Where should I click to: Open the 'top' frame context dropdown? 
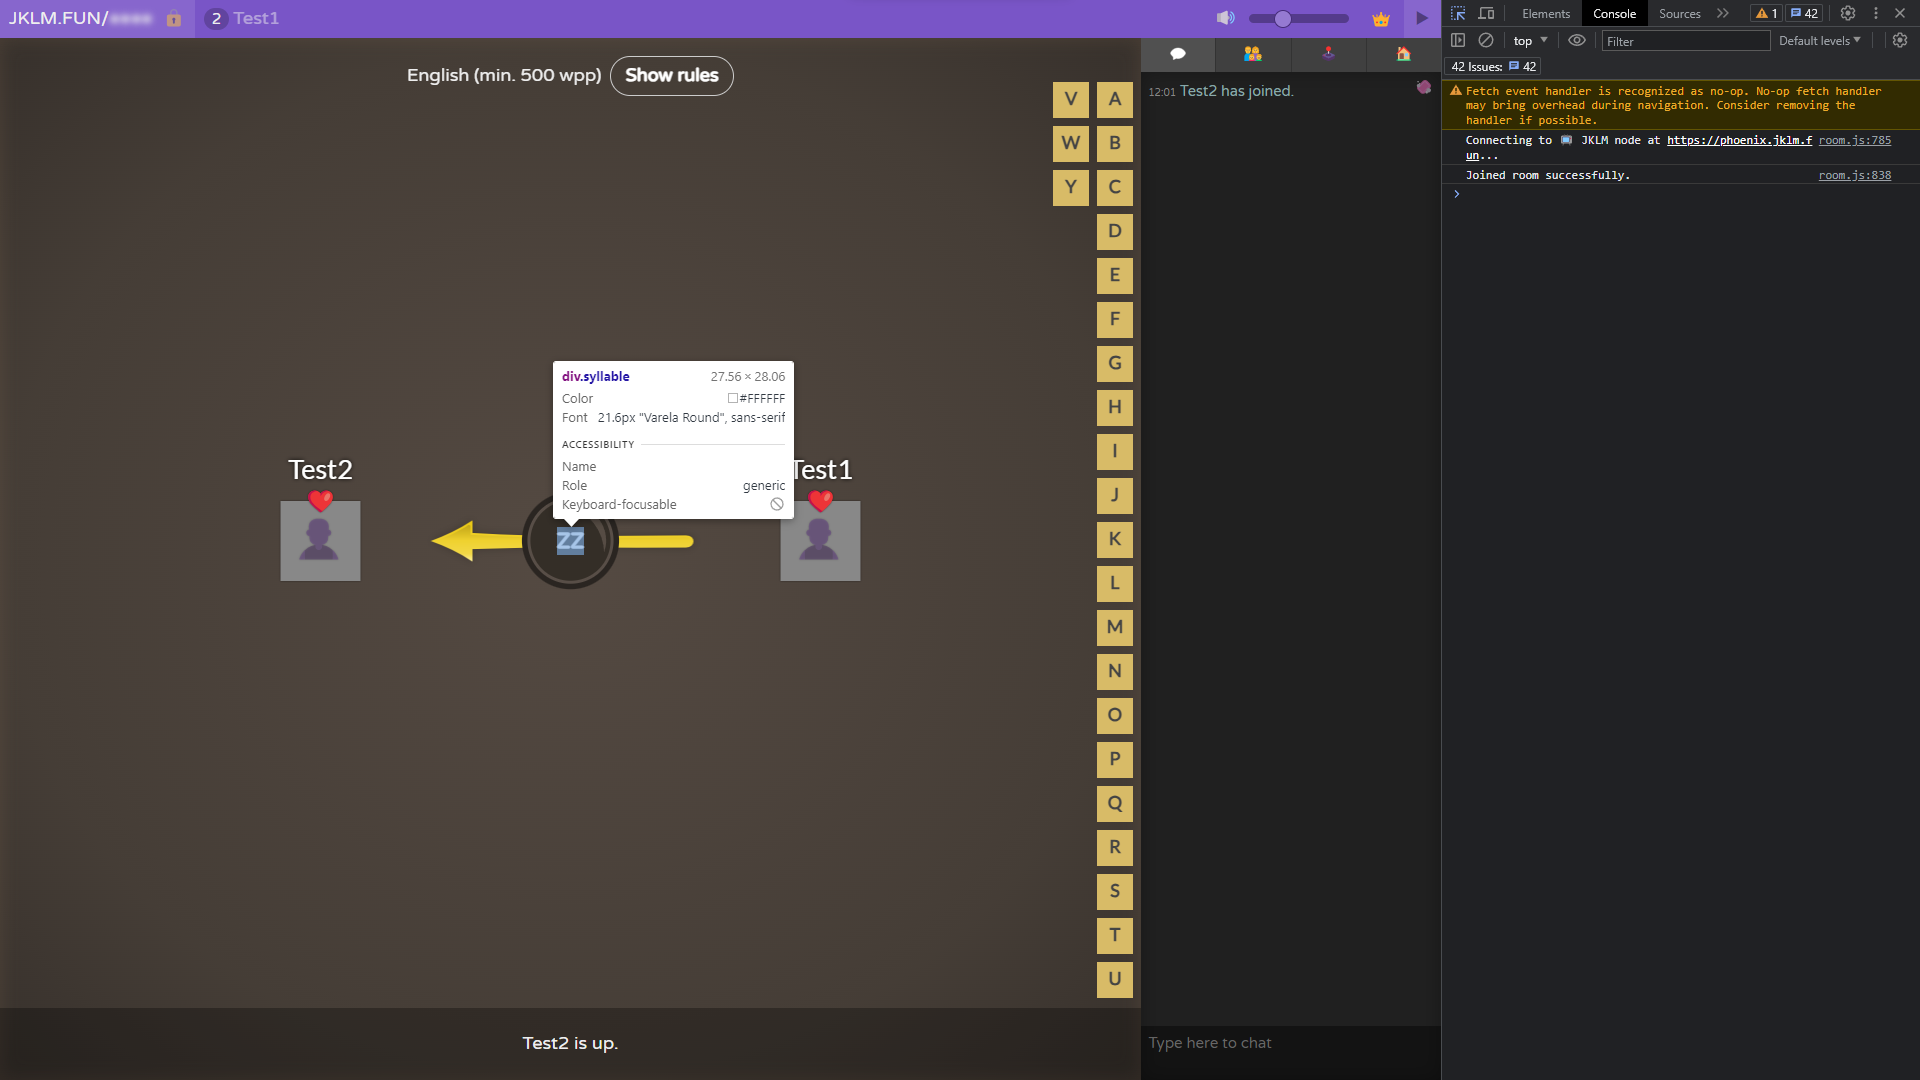(1529, 41)
